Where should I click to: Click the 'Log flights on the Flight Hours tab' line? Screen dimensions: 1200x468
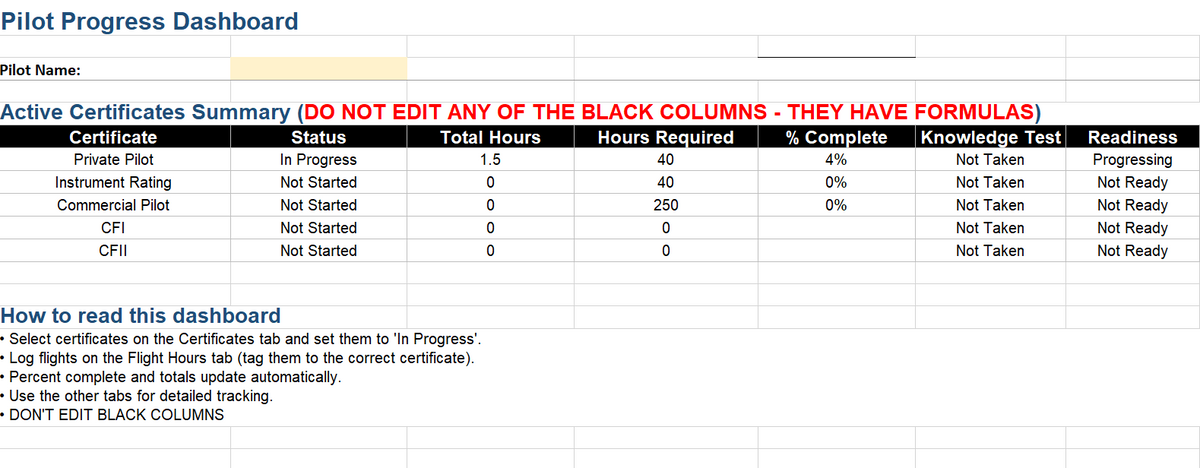click(238, 358)
